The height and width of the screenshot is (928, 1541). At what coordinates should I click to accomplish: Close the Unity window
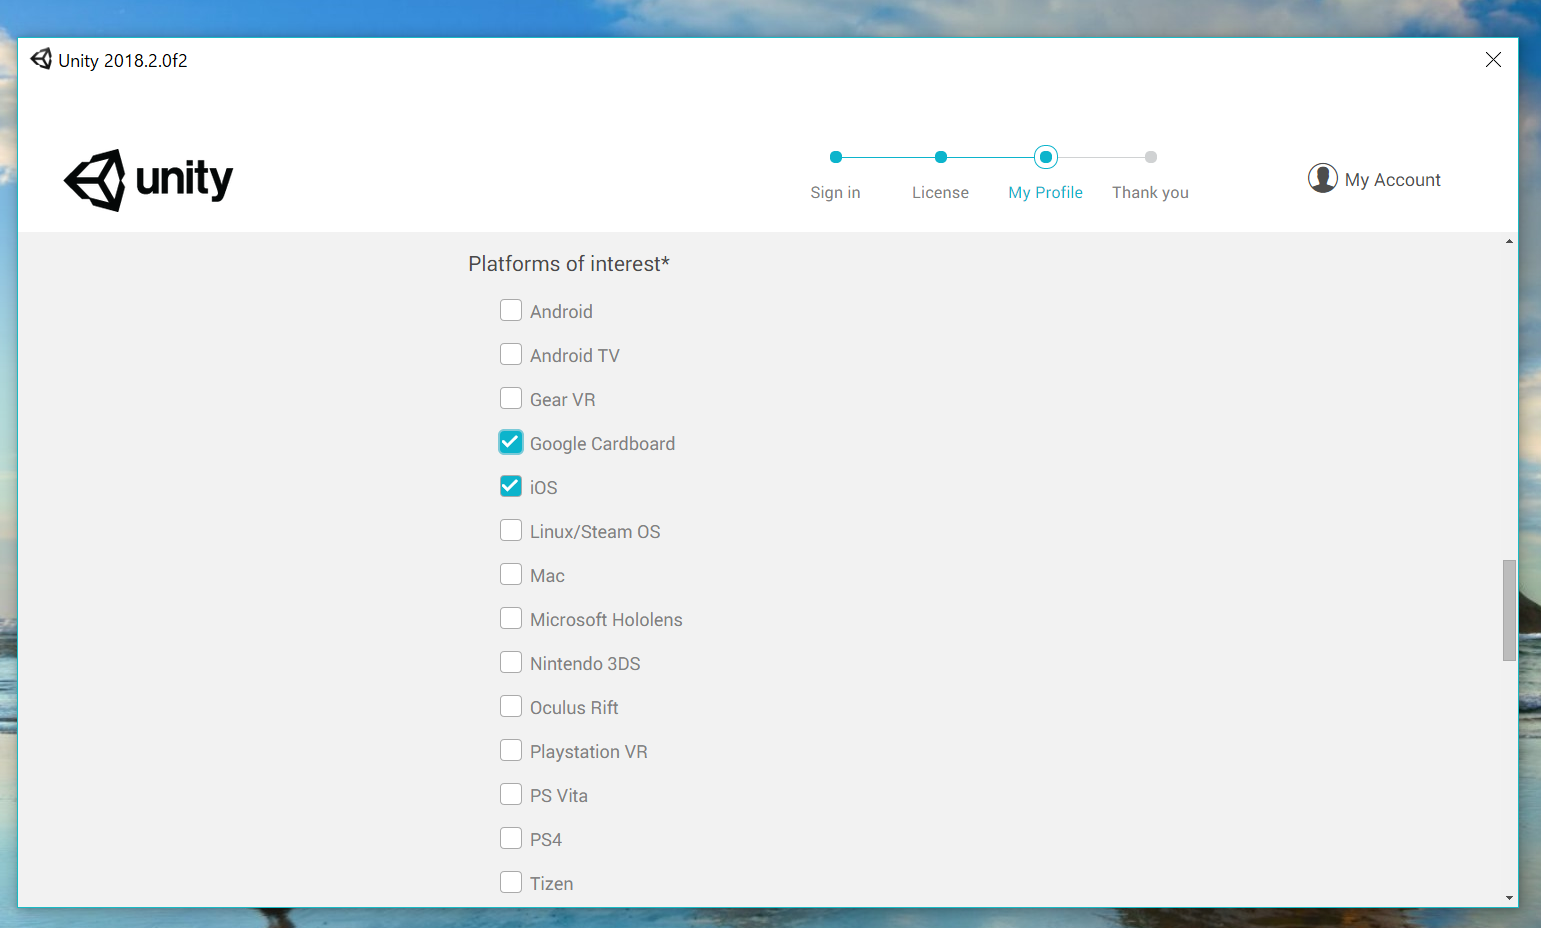(1493, 60)
